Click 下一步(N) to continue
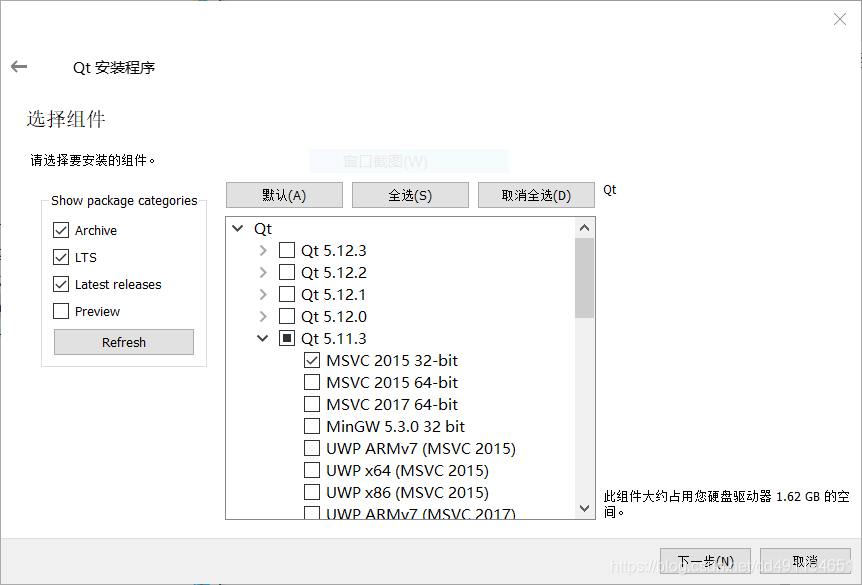Screen dimensions: 862x585 (705, 561)
